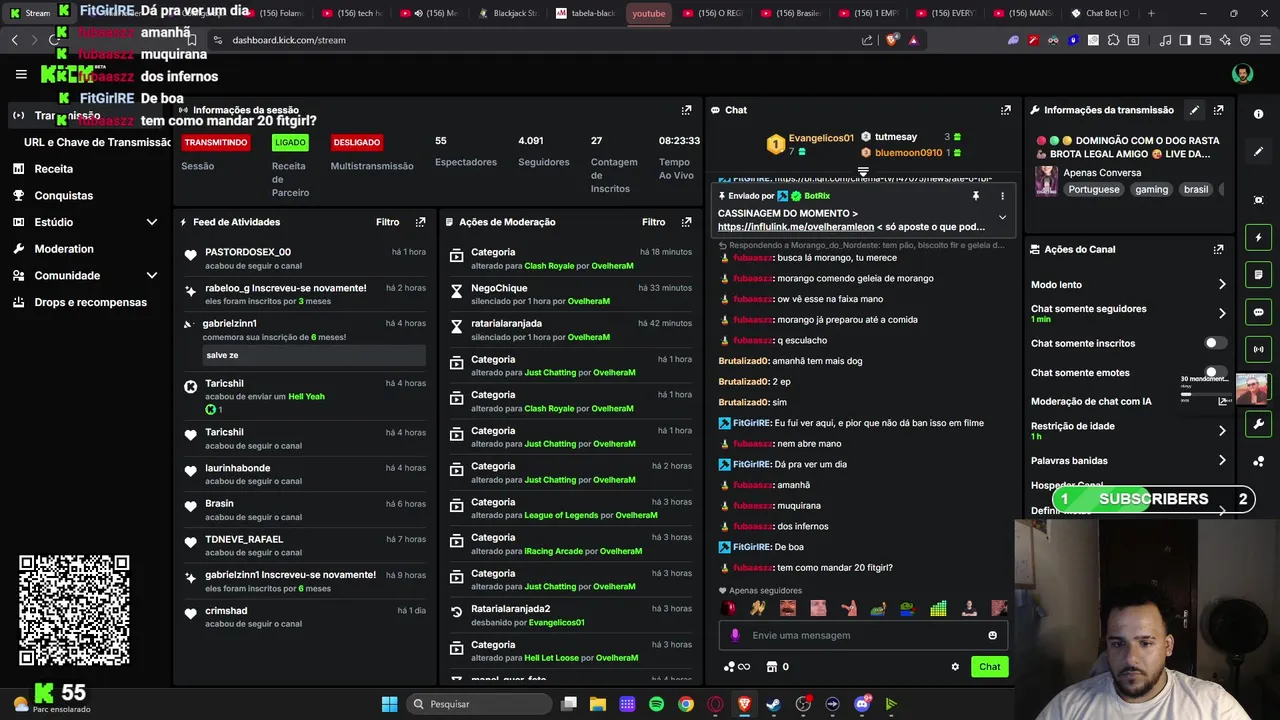Screen dimensions: 1280x720
Task: Open the channel points icon below chat
Action: pyautogui.click(x=736, y=667)
